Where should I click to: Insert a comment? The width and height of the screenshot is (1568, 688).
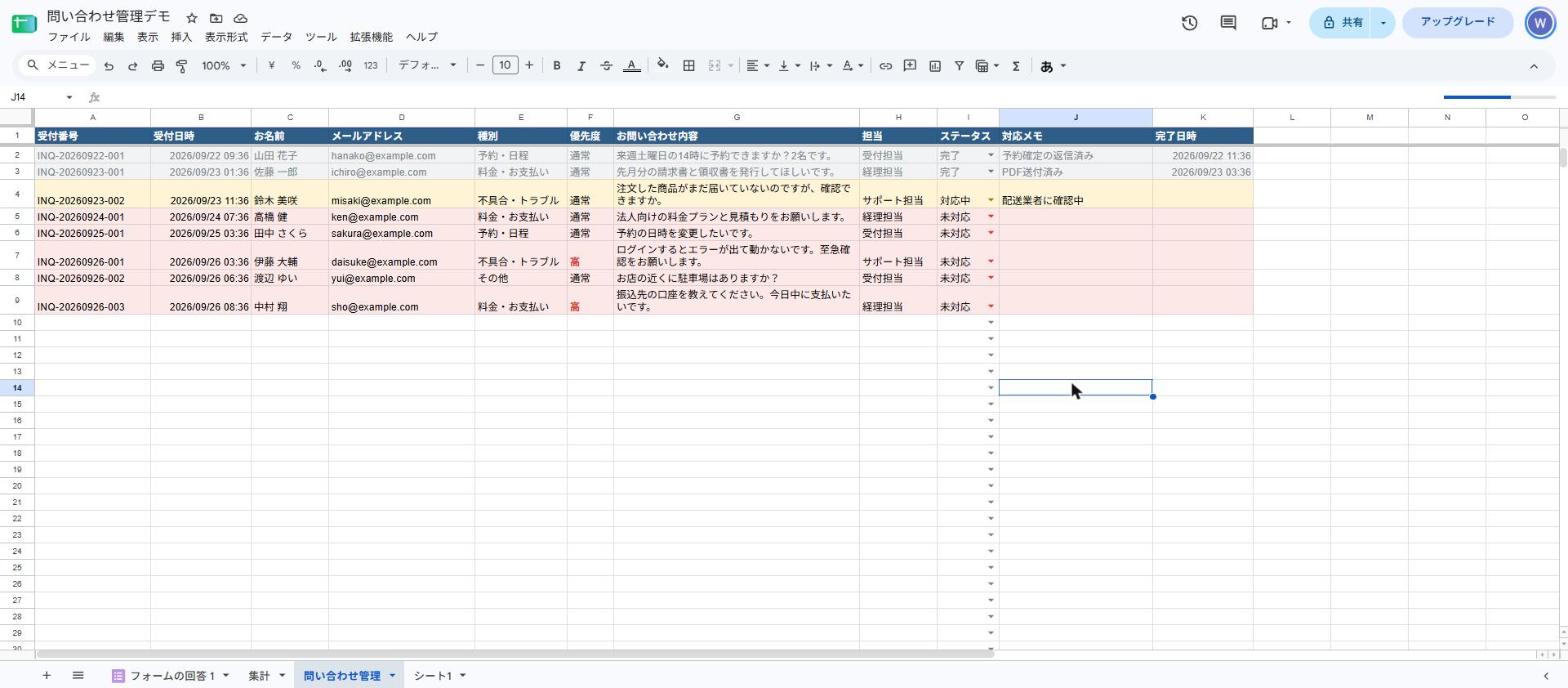point(910,66)
